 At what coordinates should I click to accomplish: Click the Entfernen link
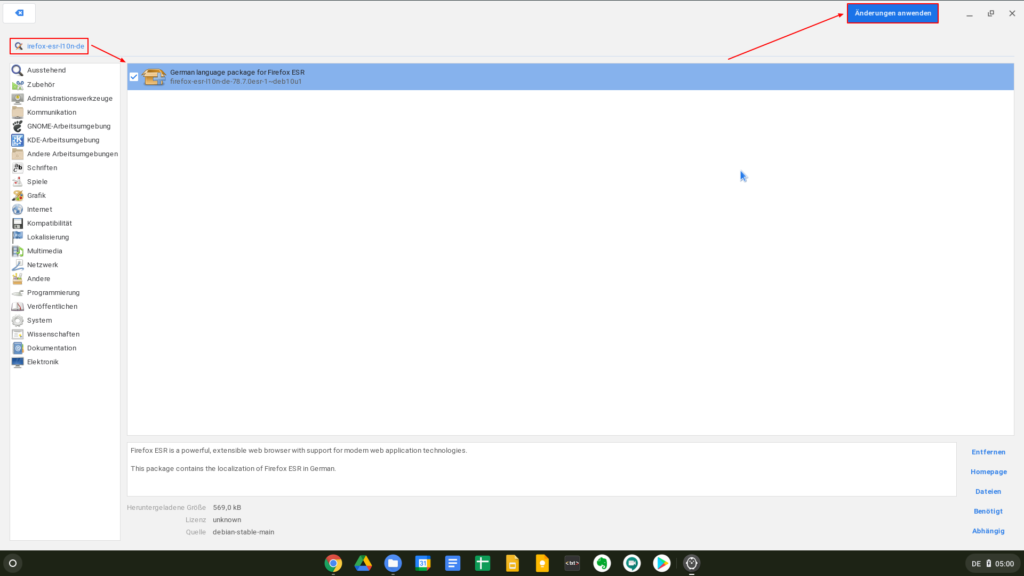pyautogui.click(x=988, y=452)
